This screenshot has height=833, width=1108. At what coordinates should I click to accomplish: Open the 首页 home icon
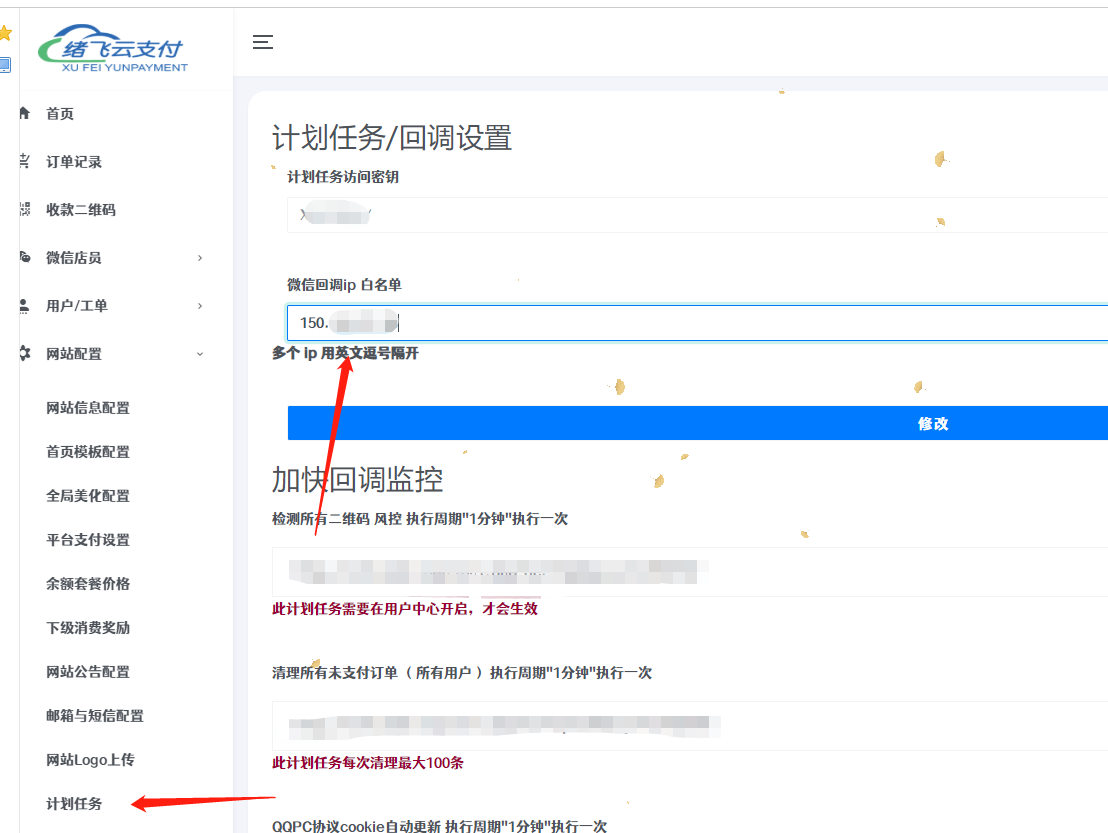coord(22,113)
